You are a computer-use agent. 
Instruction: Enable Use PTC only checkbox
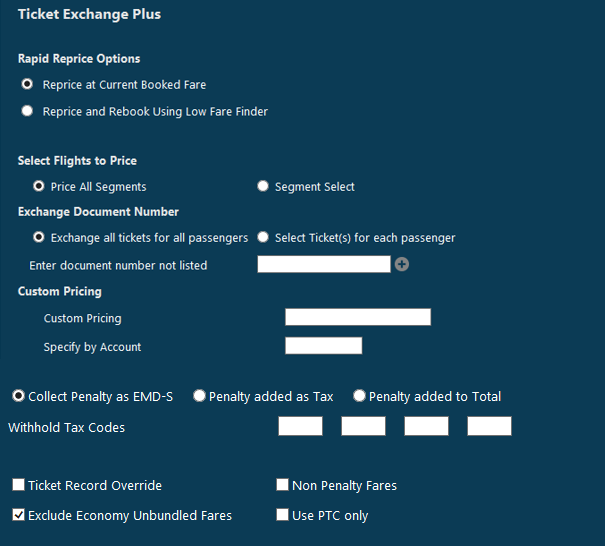(x=282, y=515)
